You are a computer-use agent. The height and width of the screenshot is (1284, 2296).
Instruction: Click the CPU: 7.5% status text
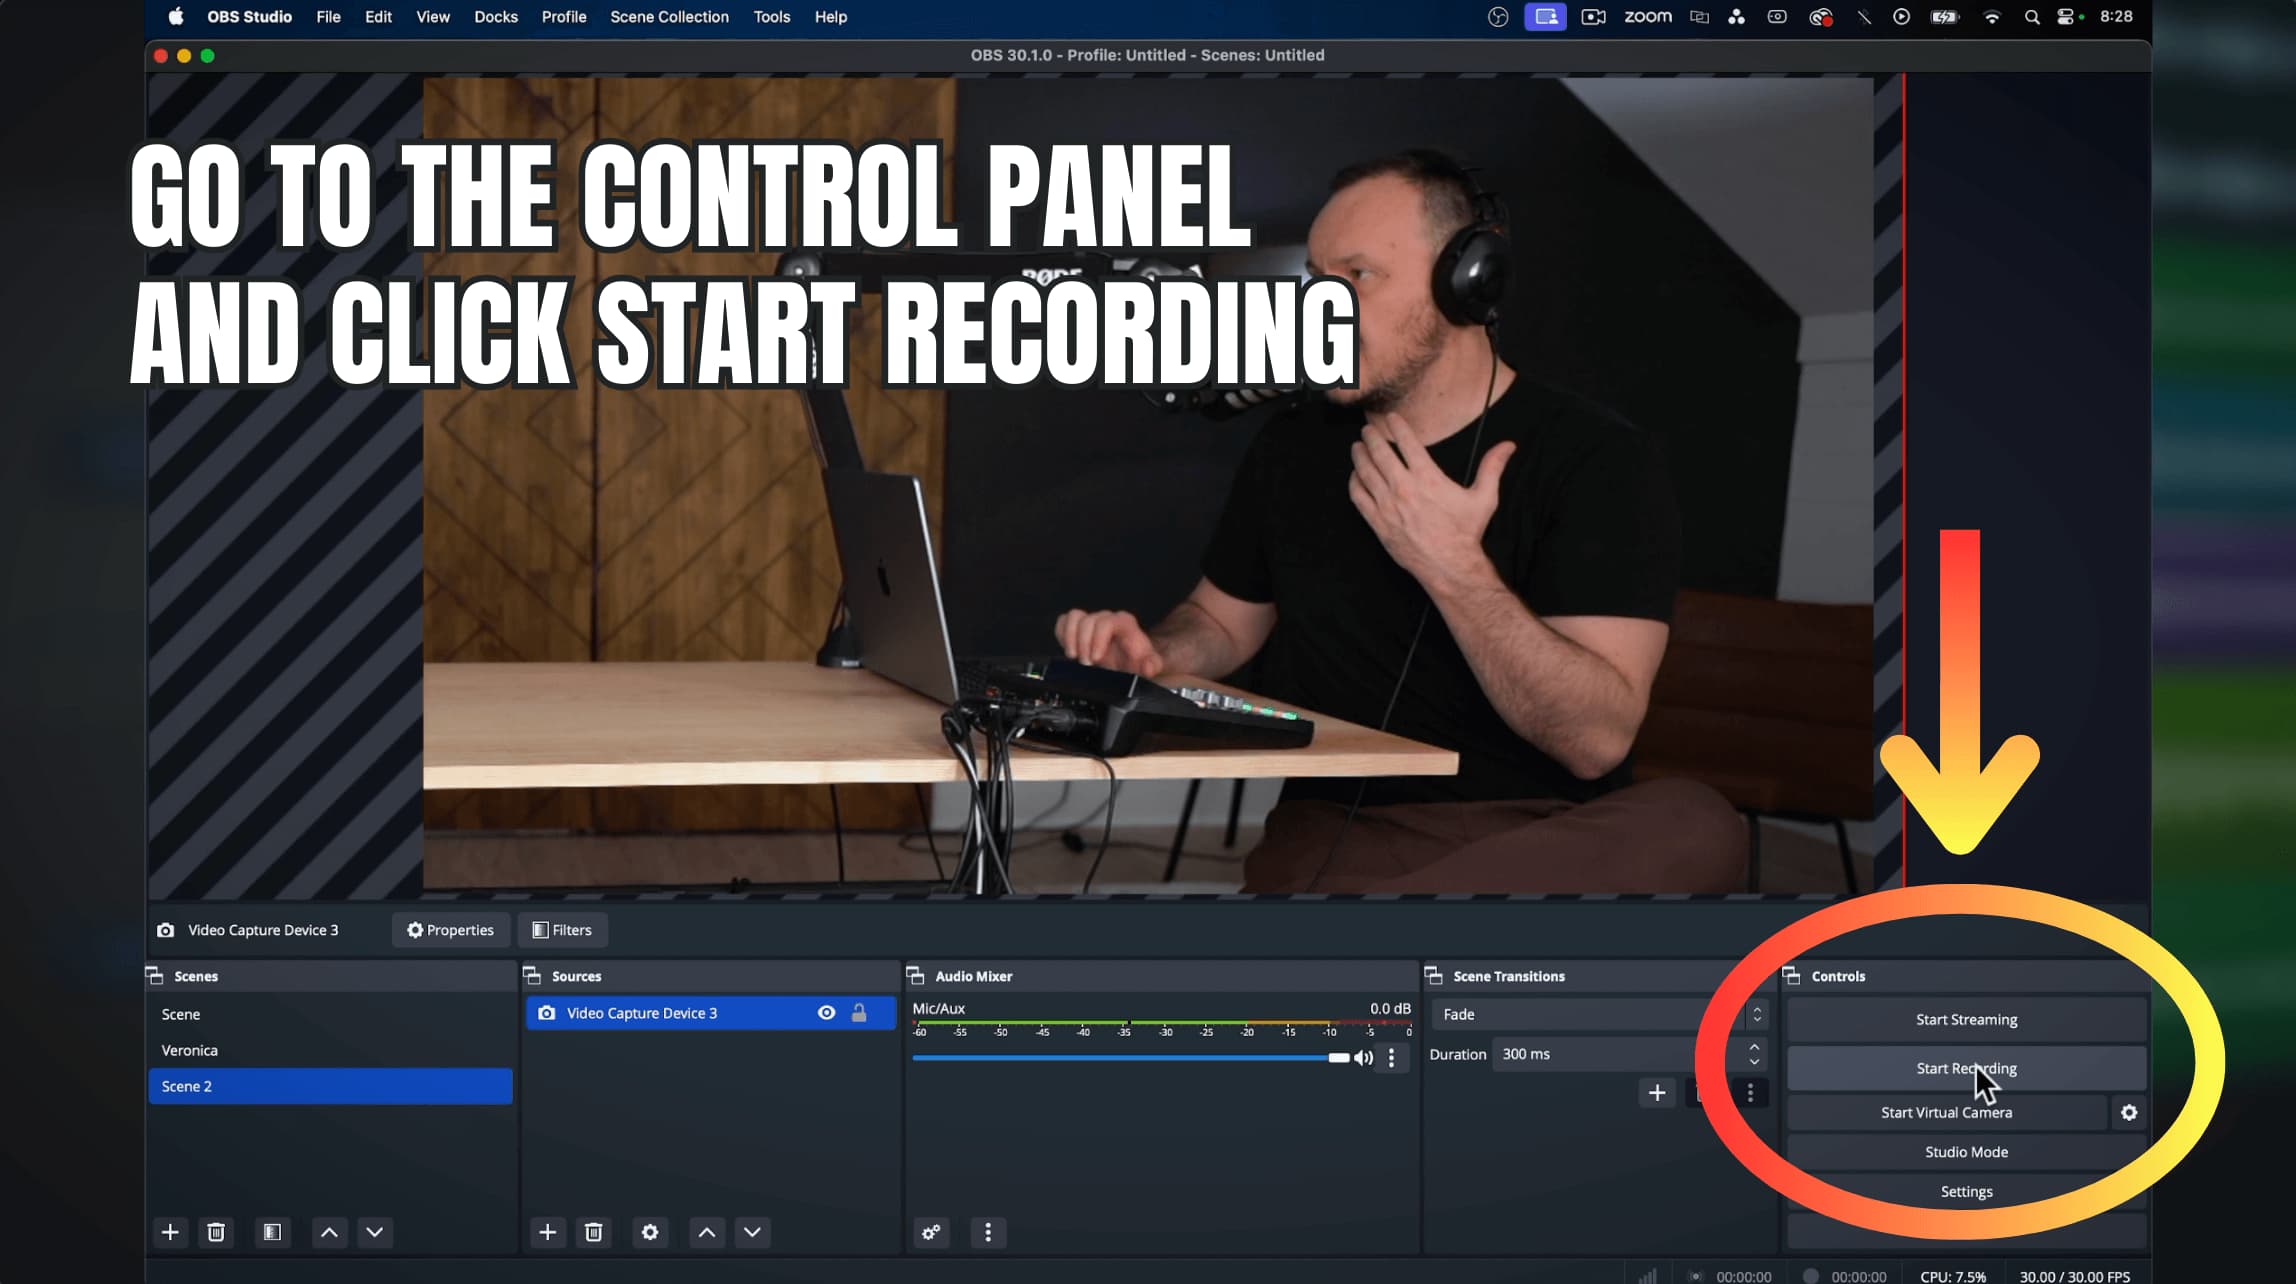point(1953,1276)
